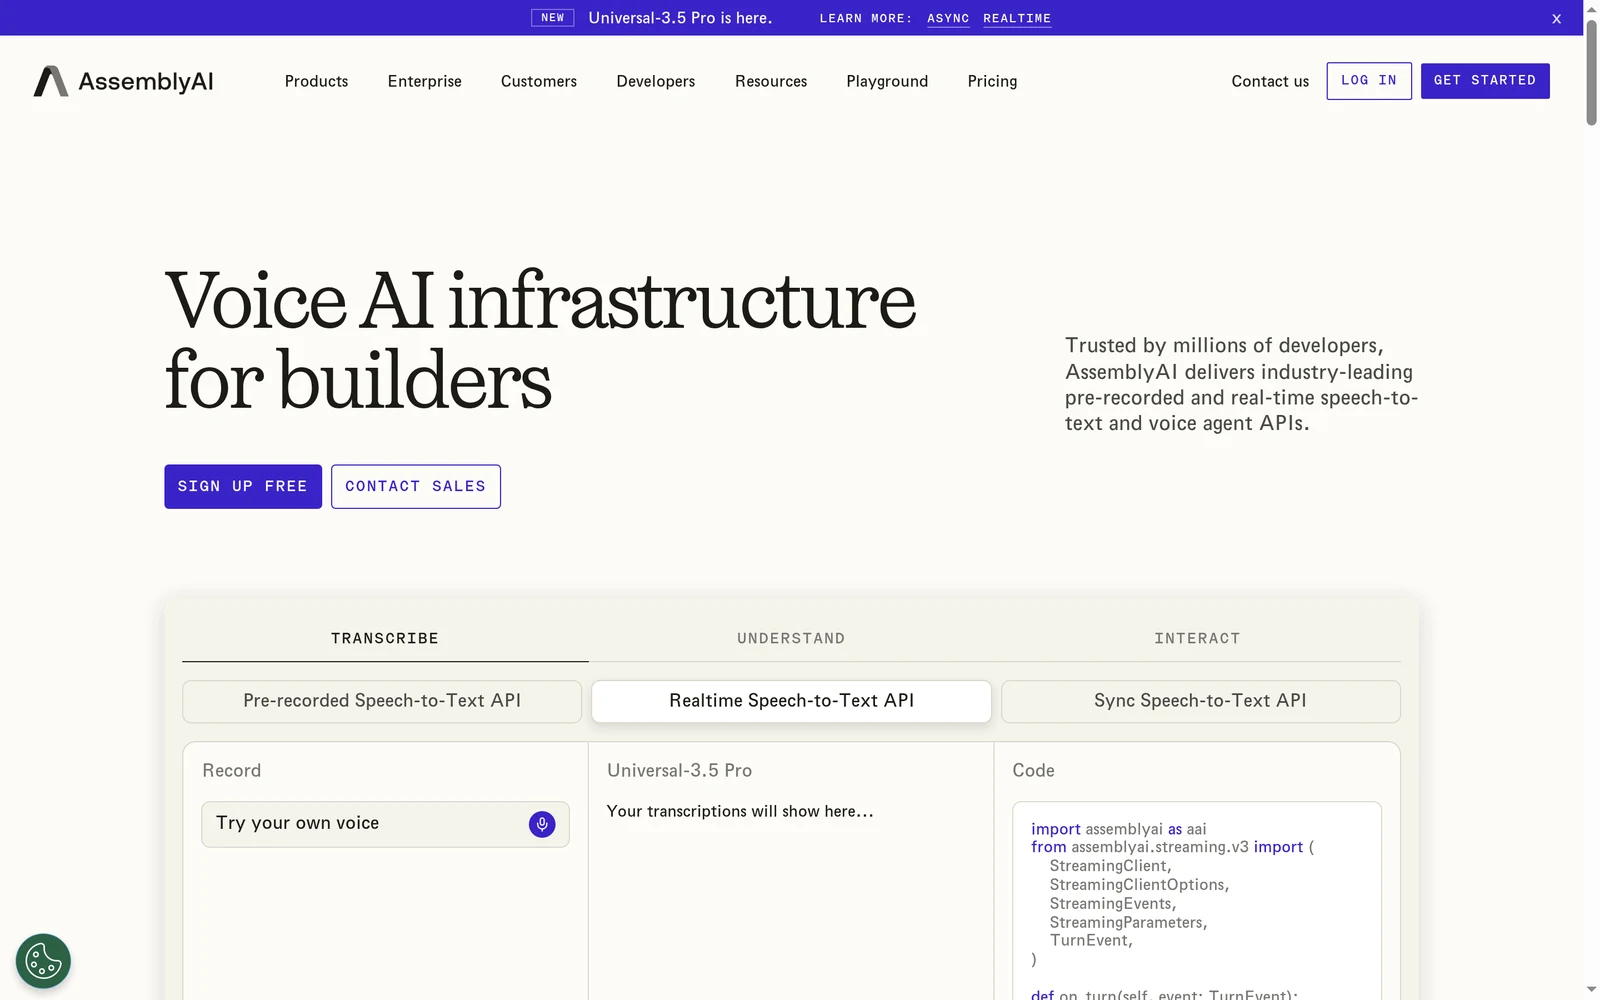Viewport: 1600px width, 1000px height.
Task: Open the Developers menu
Action: click(656, 81)
